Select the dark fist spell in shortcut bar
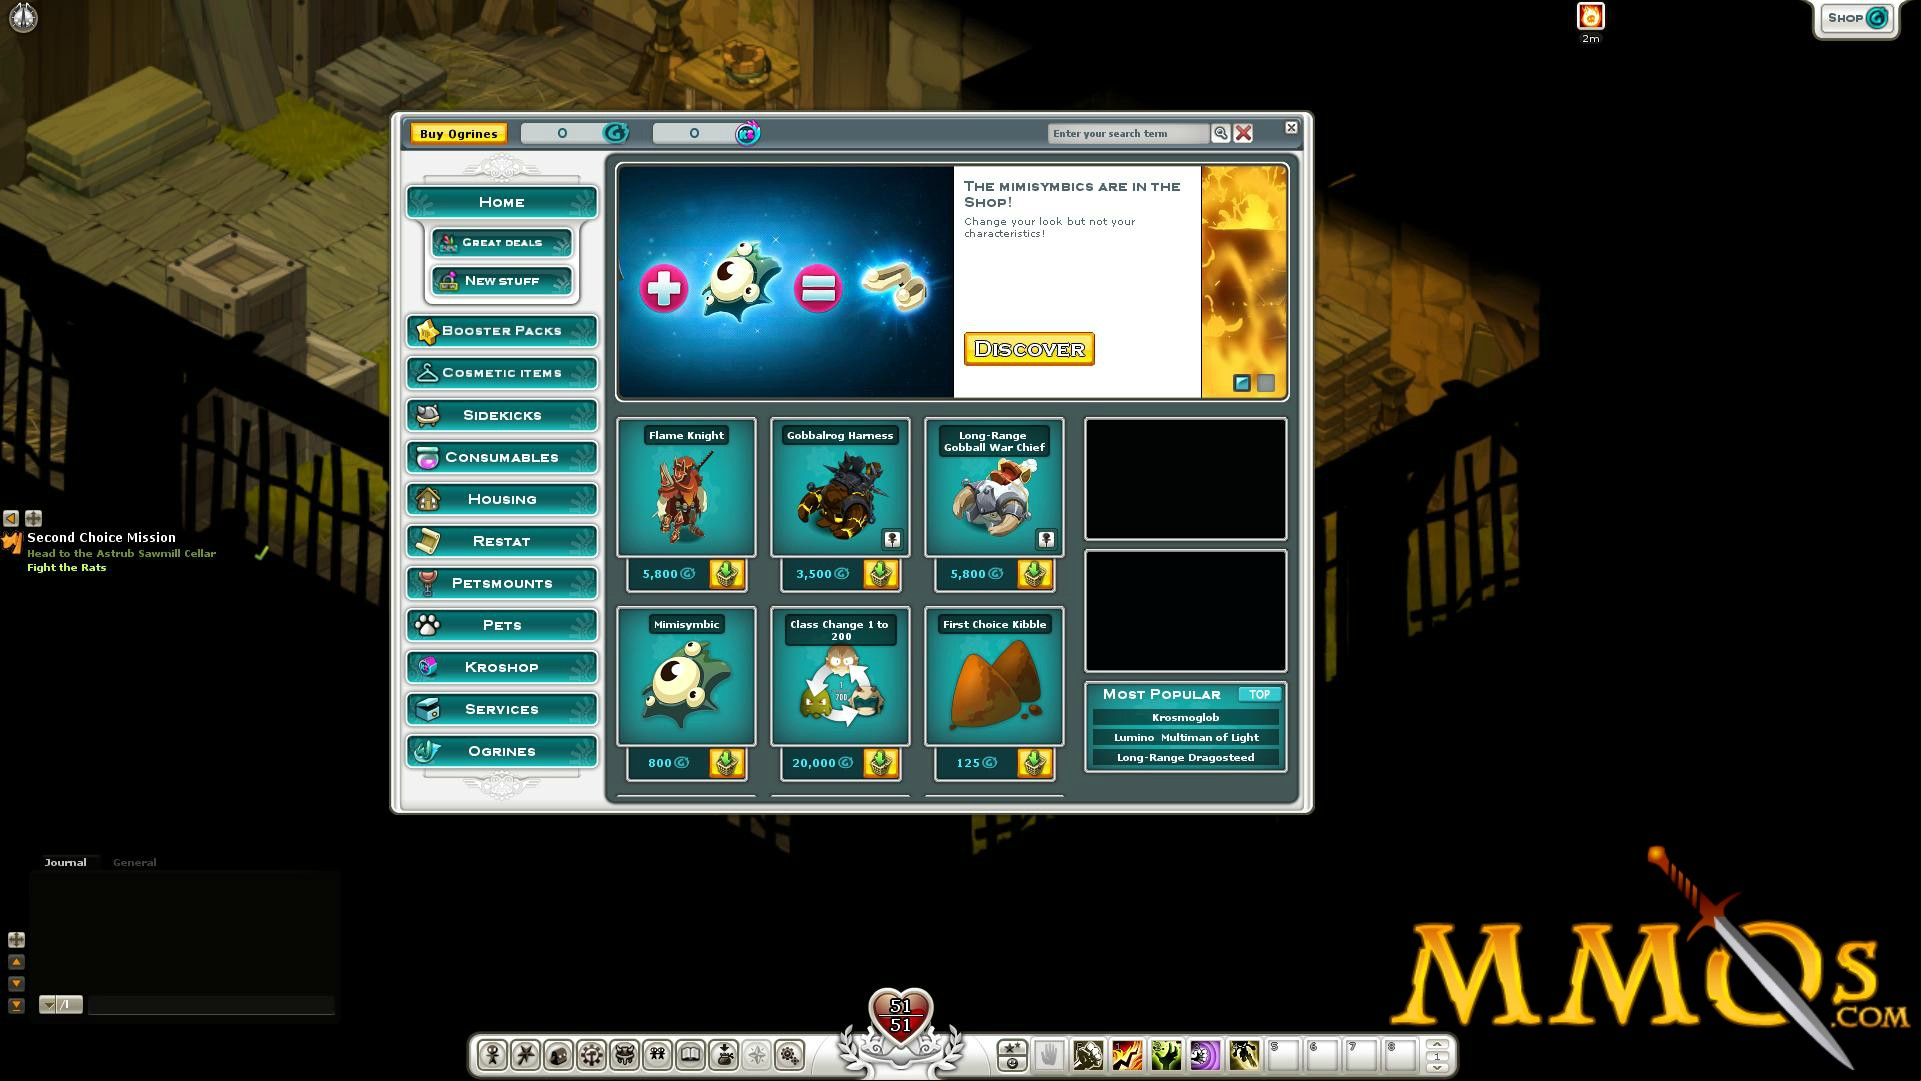This screenshot has height=1081, width=1921. [x=1088, y=1054]
